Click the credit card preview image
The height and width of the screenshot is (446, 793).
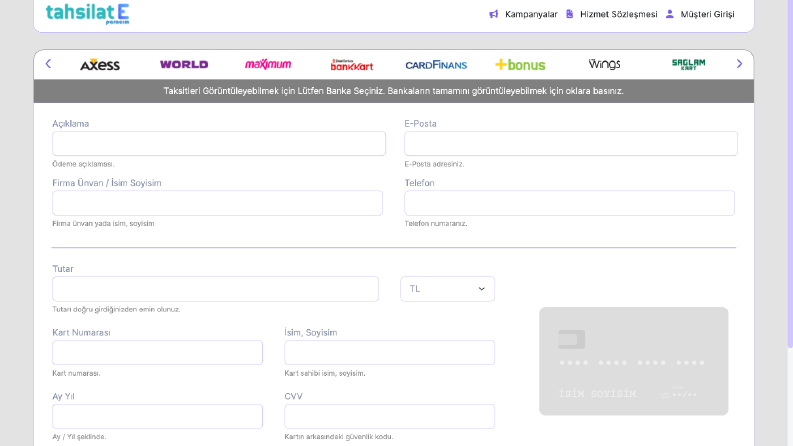634,361
